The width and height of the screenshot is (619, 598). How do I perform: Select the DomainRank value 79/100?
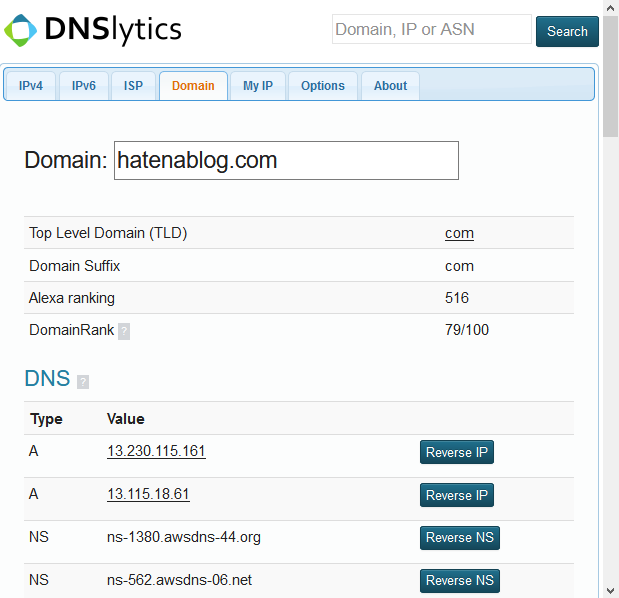point(467,330)
